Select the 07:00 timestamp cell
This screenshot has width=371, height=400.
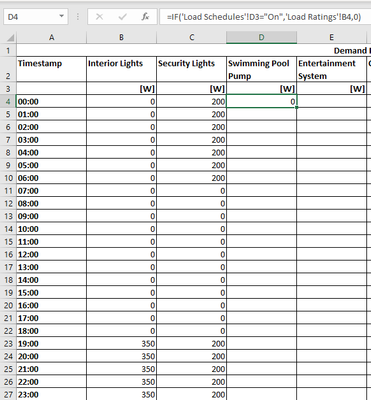click(51, 191)
